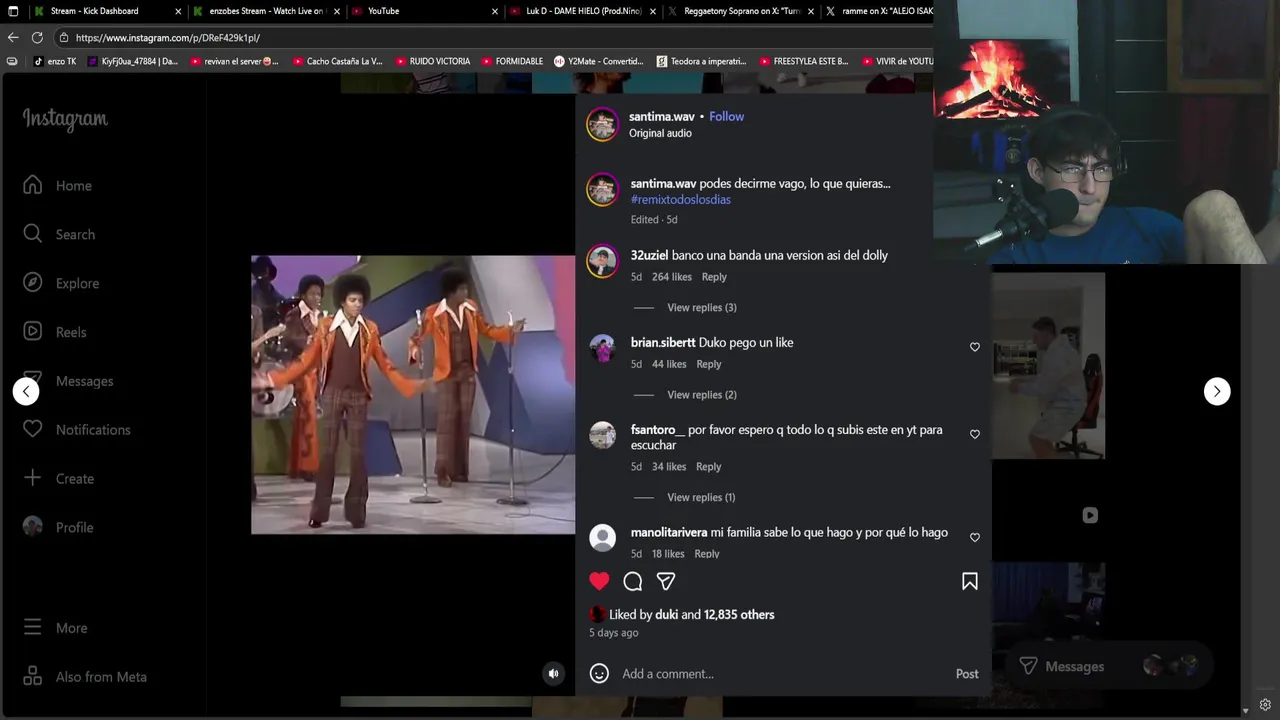
Task: Open Y2Mate - Convertid... bookmark
Action: point(599,61)
